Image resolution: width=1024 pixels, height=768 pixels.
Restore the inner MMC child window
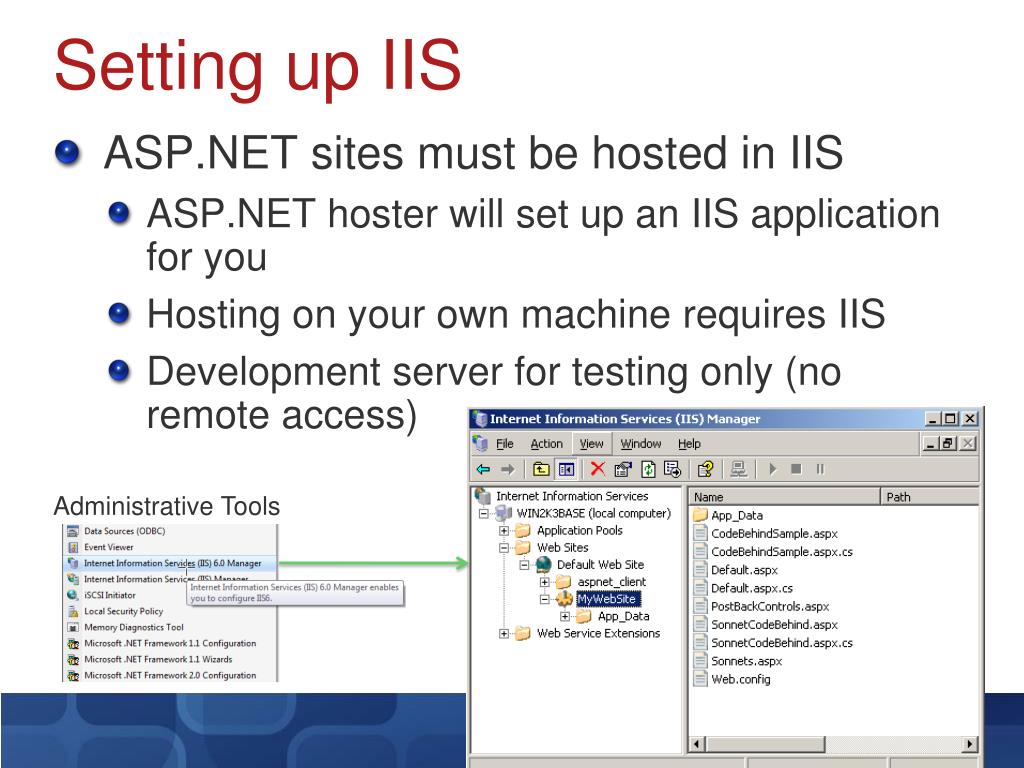click(x=949, y=443)
